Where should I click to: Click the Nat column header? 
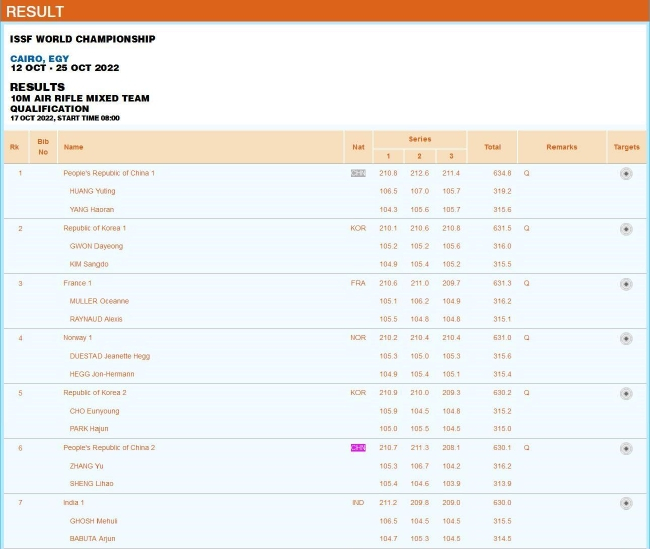coord(359,147)
